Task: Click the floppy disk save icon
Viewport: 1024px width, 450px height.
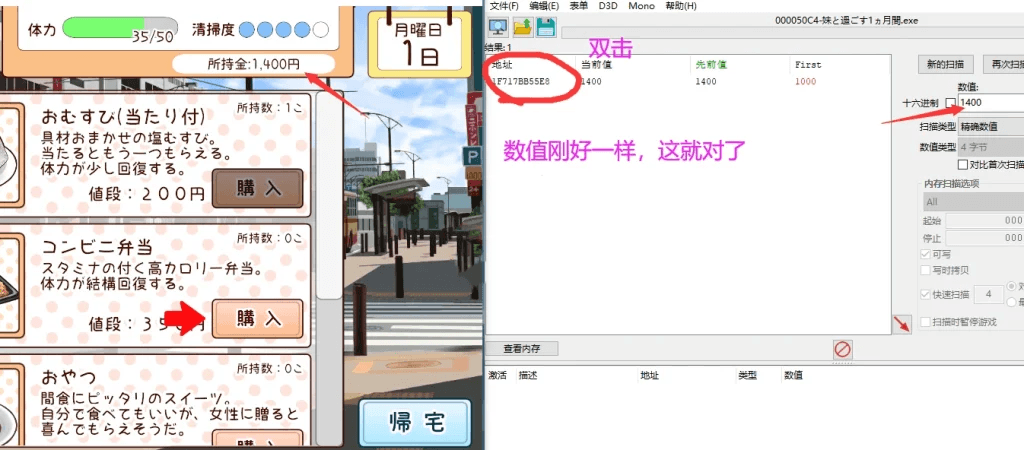Action: tap(545, 26)
